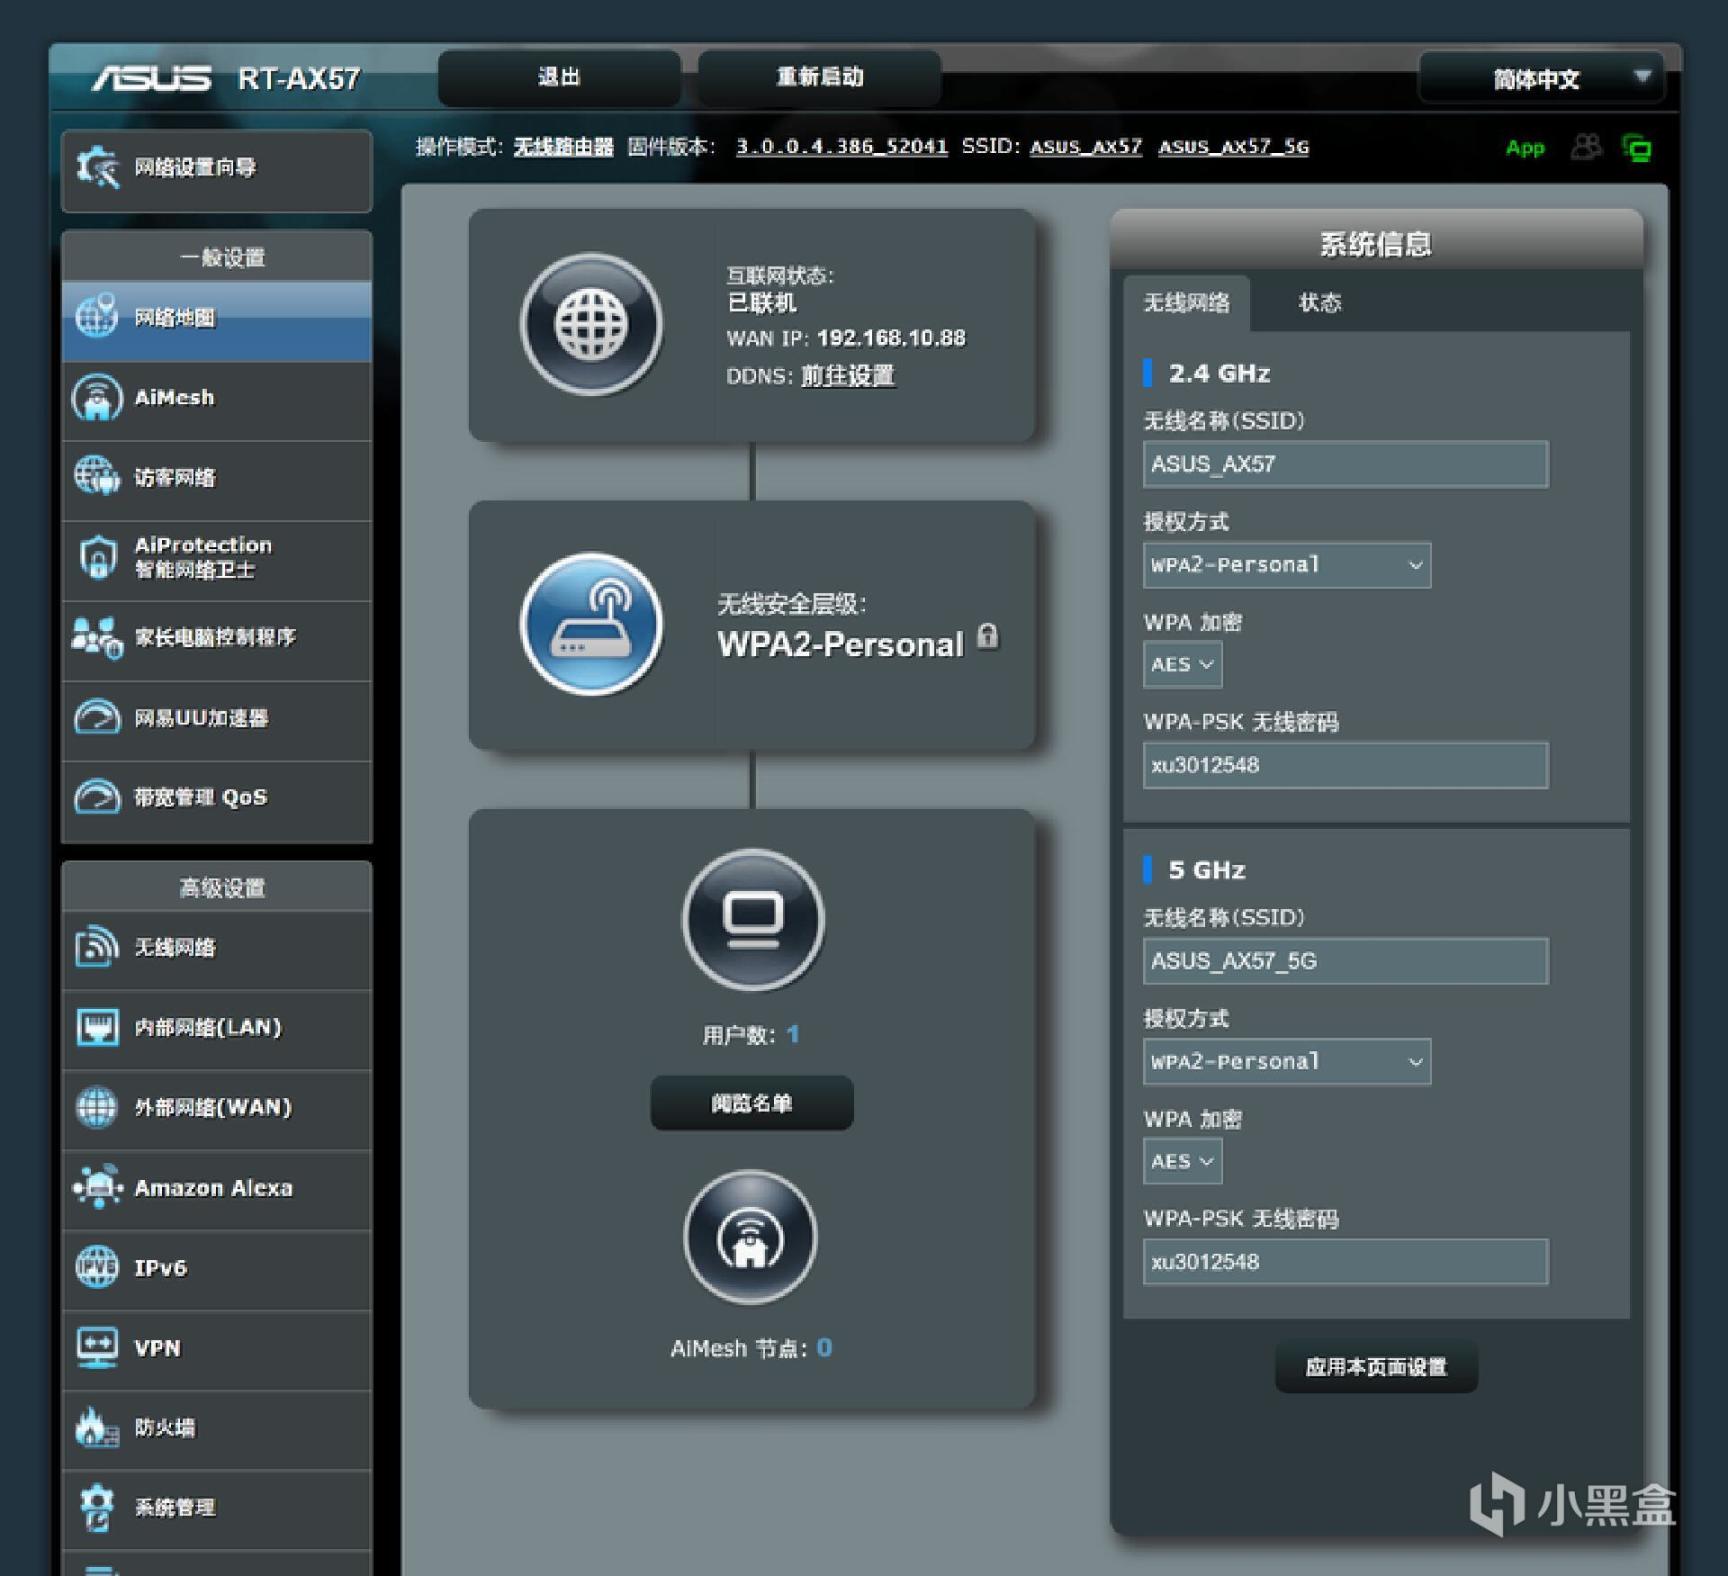Open the DDNS 前往设置 link

point(848,376)
